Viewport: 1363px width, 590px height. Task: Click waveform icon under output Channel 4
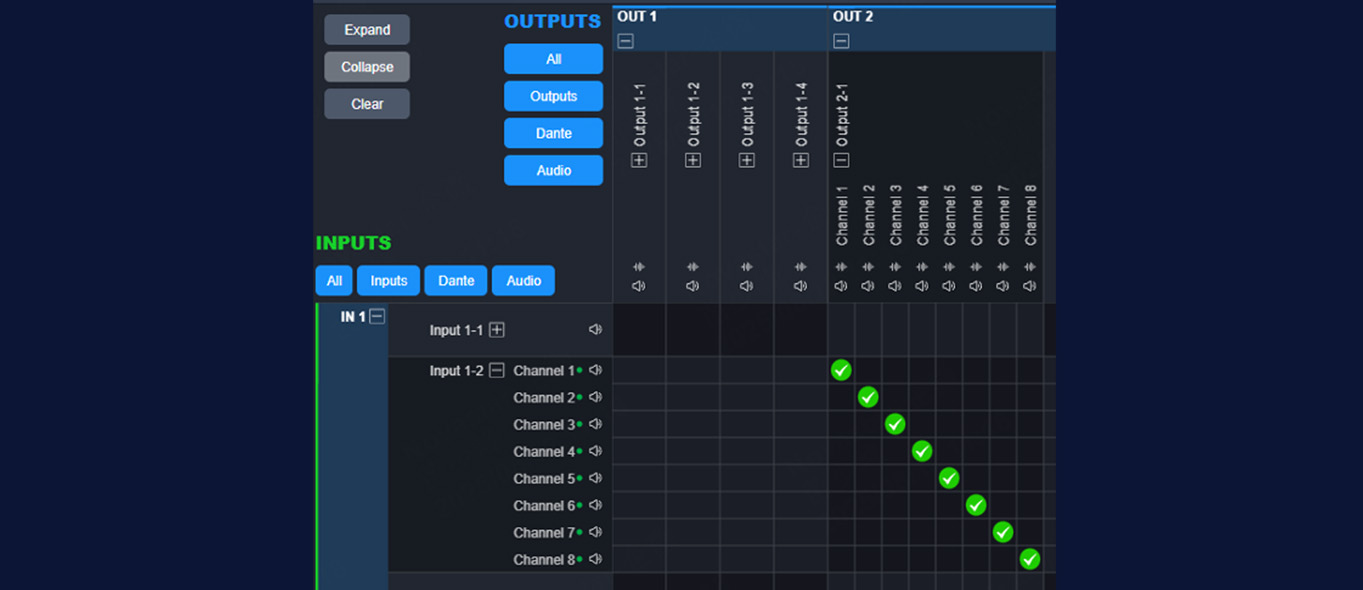(922, 267)
